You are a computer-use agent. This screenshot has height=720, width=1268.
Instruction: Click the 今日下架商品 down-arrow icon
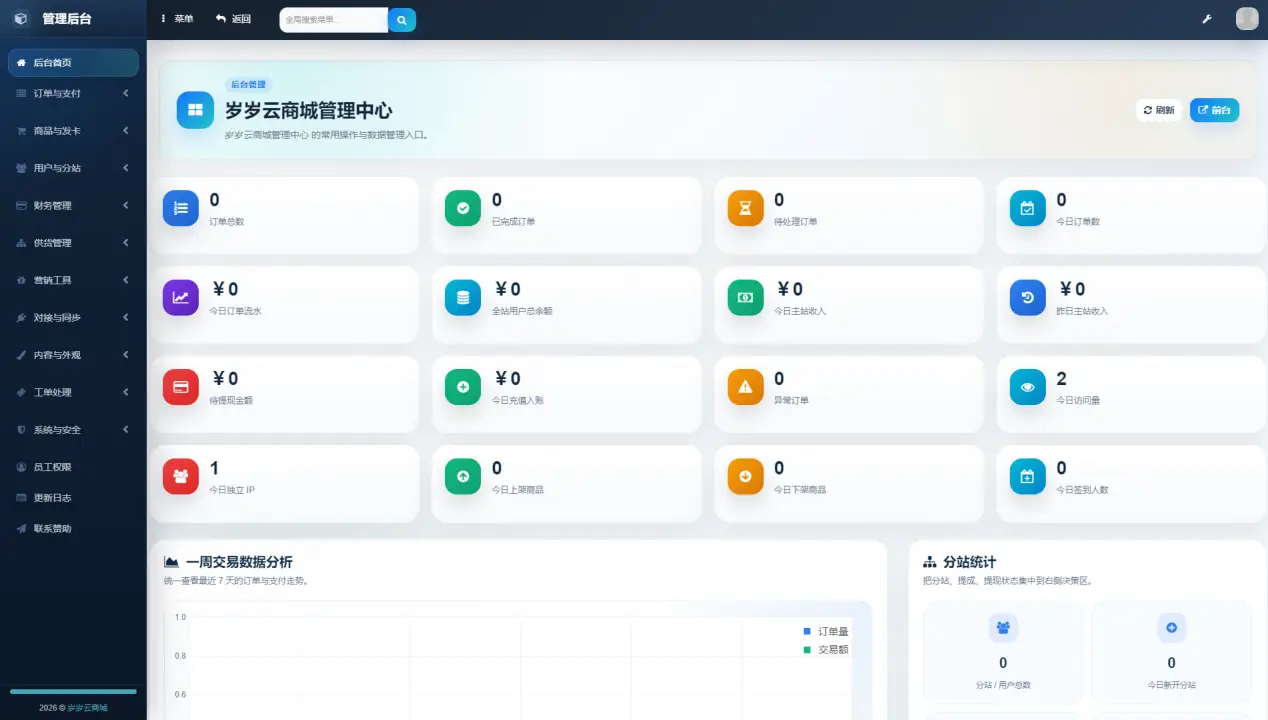point(746,476)
